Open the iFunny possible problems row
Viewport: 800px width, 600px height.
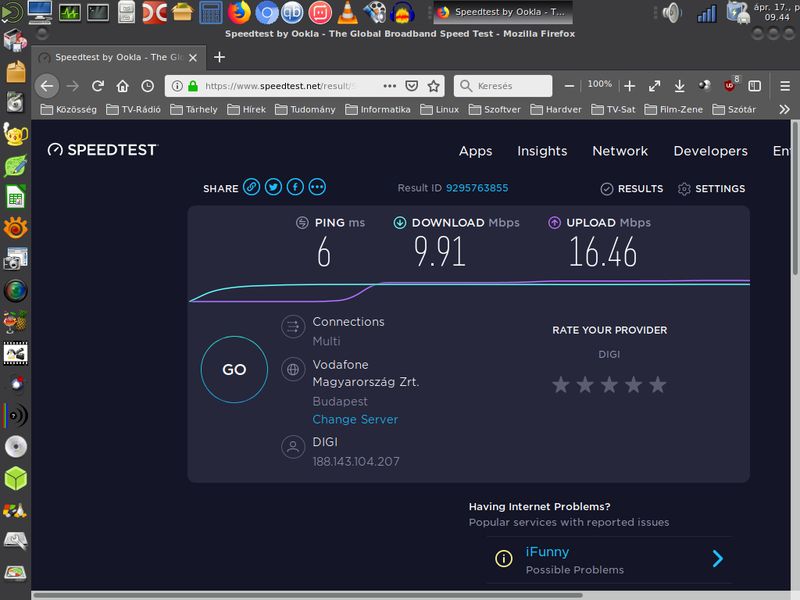click(x=609, y=560)
